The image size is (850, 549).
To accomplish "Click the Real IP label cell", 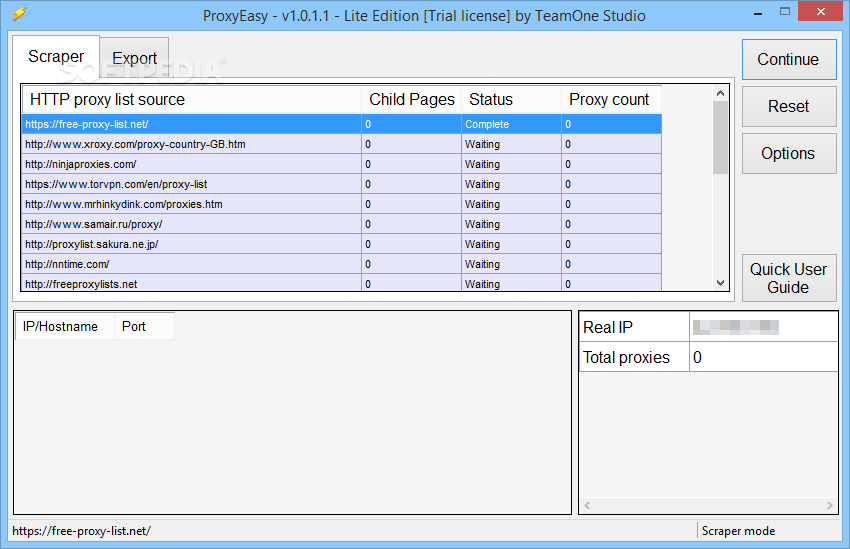I will coord(634,327).
